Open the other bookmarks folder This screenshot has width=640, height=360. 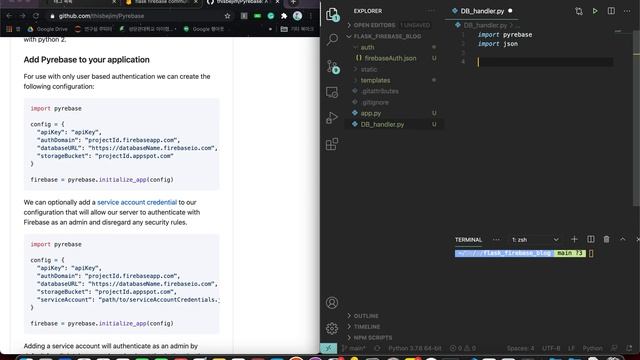pyautogui.click(x=297, y=29)
